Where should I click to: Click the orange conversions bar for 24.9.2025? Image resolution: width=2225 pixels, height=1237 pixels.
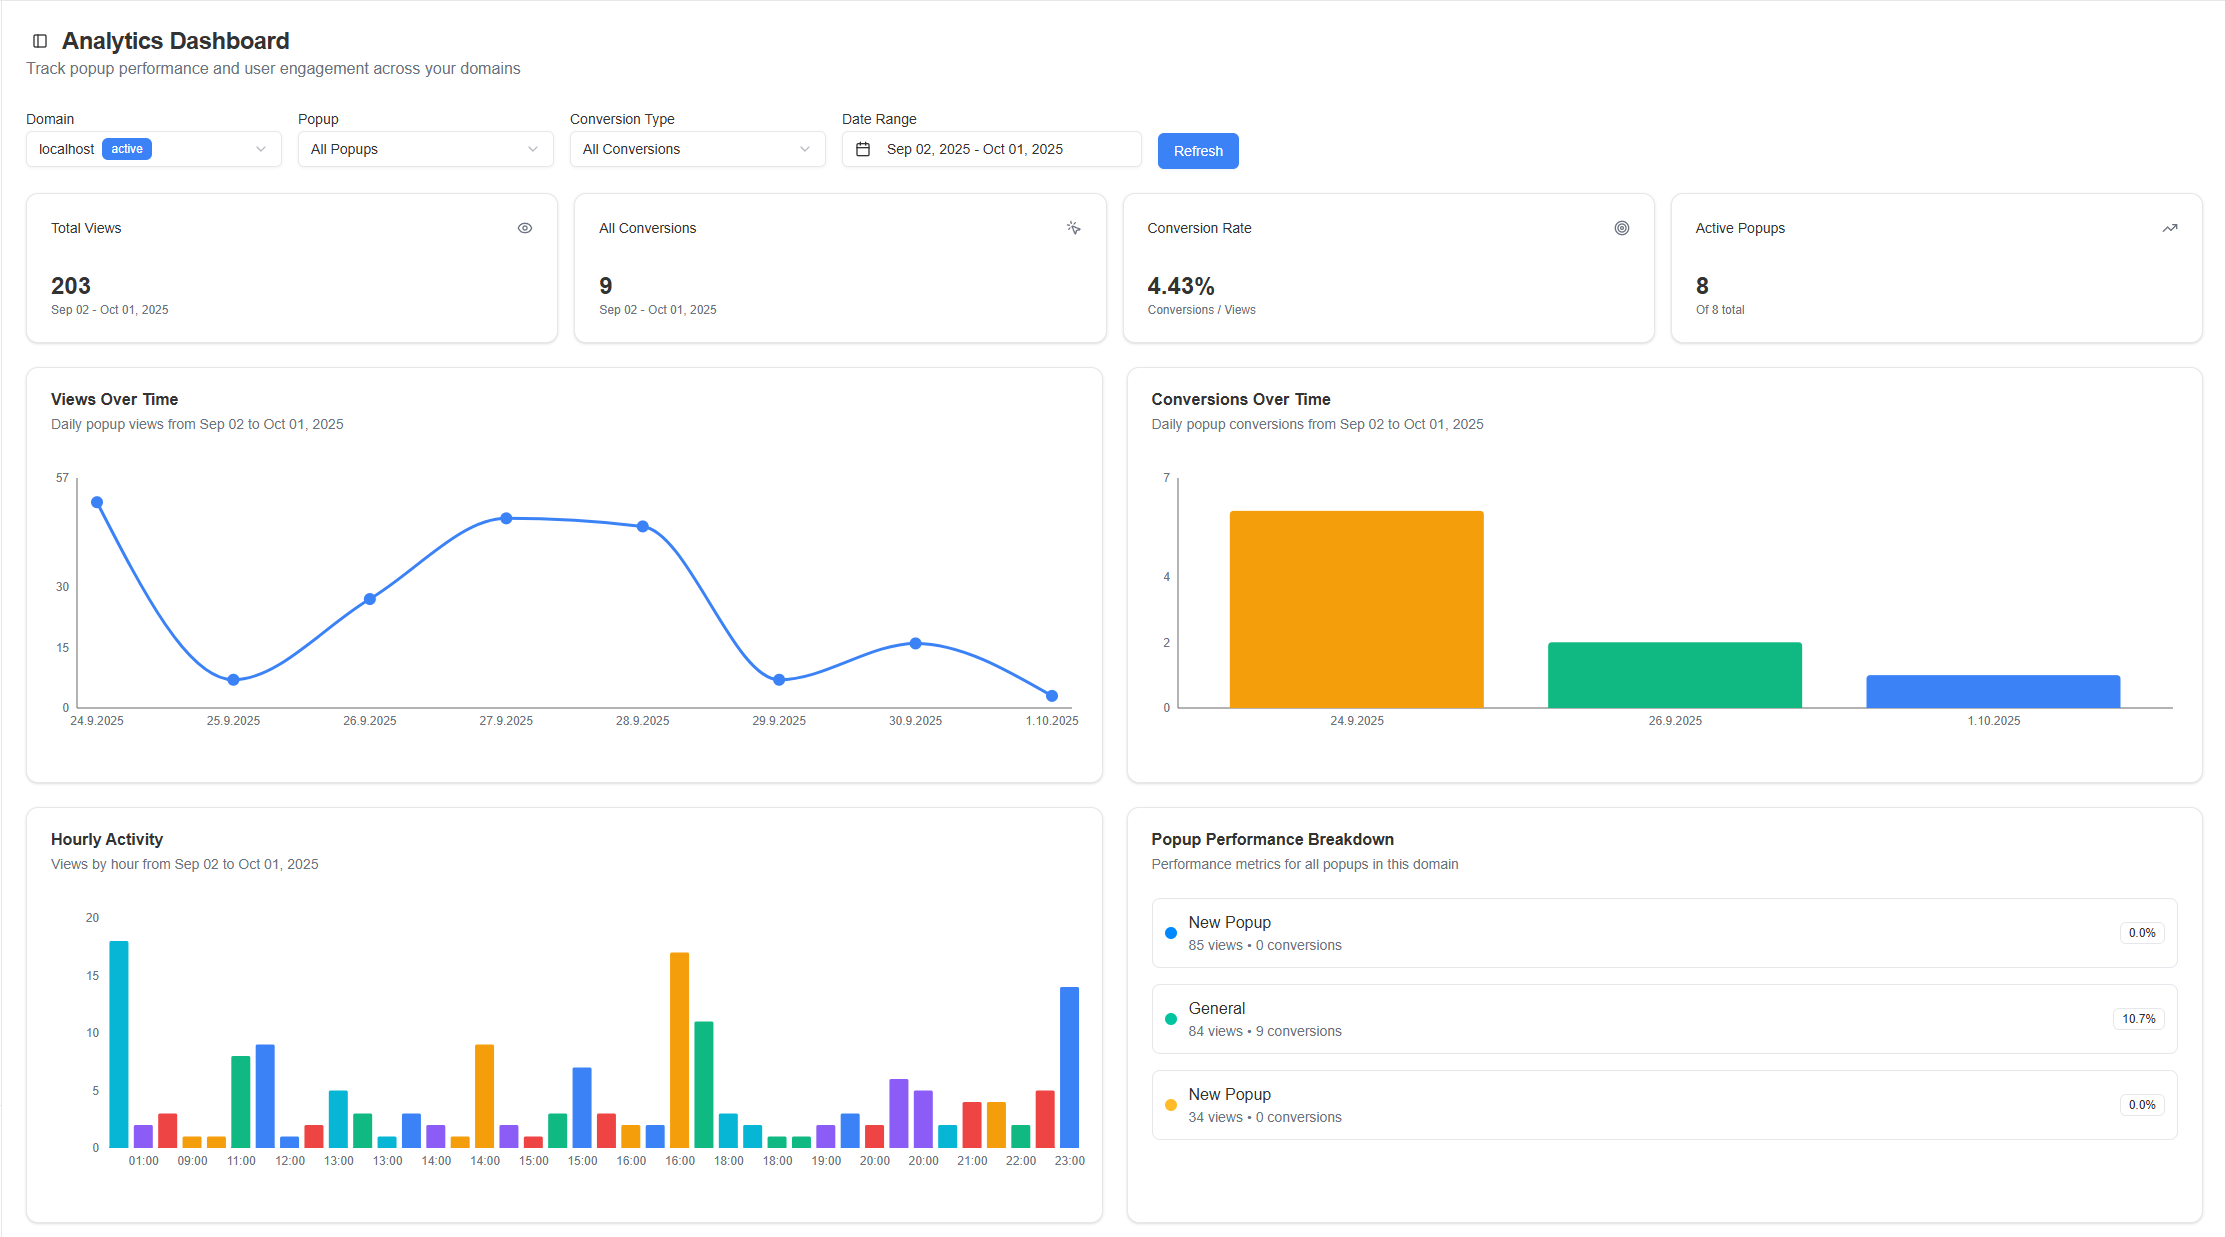click(x=1356, y=608)
